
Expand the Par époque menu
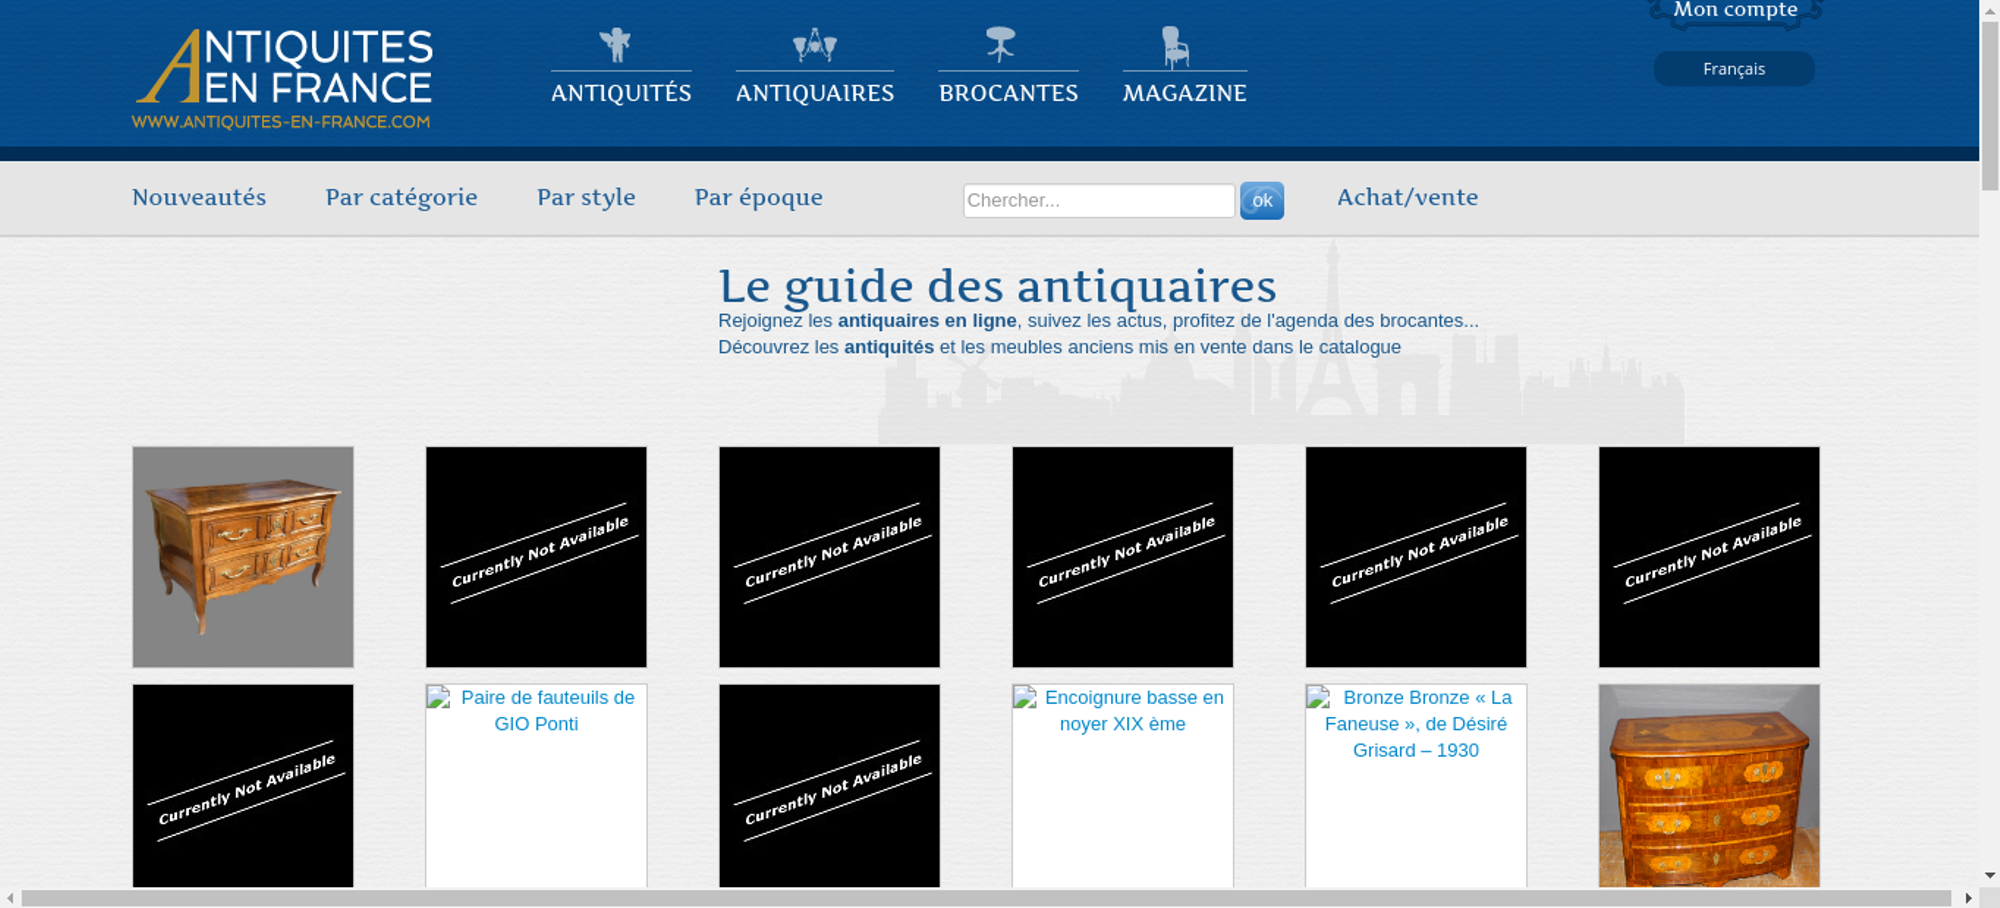click(x=758, y=197)
